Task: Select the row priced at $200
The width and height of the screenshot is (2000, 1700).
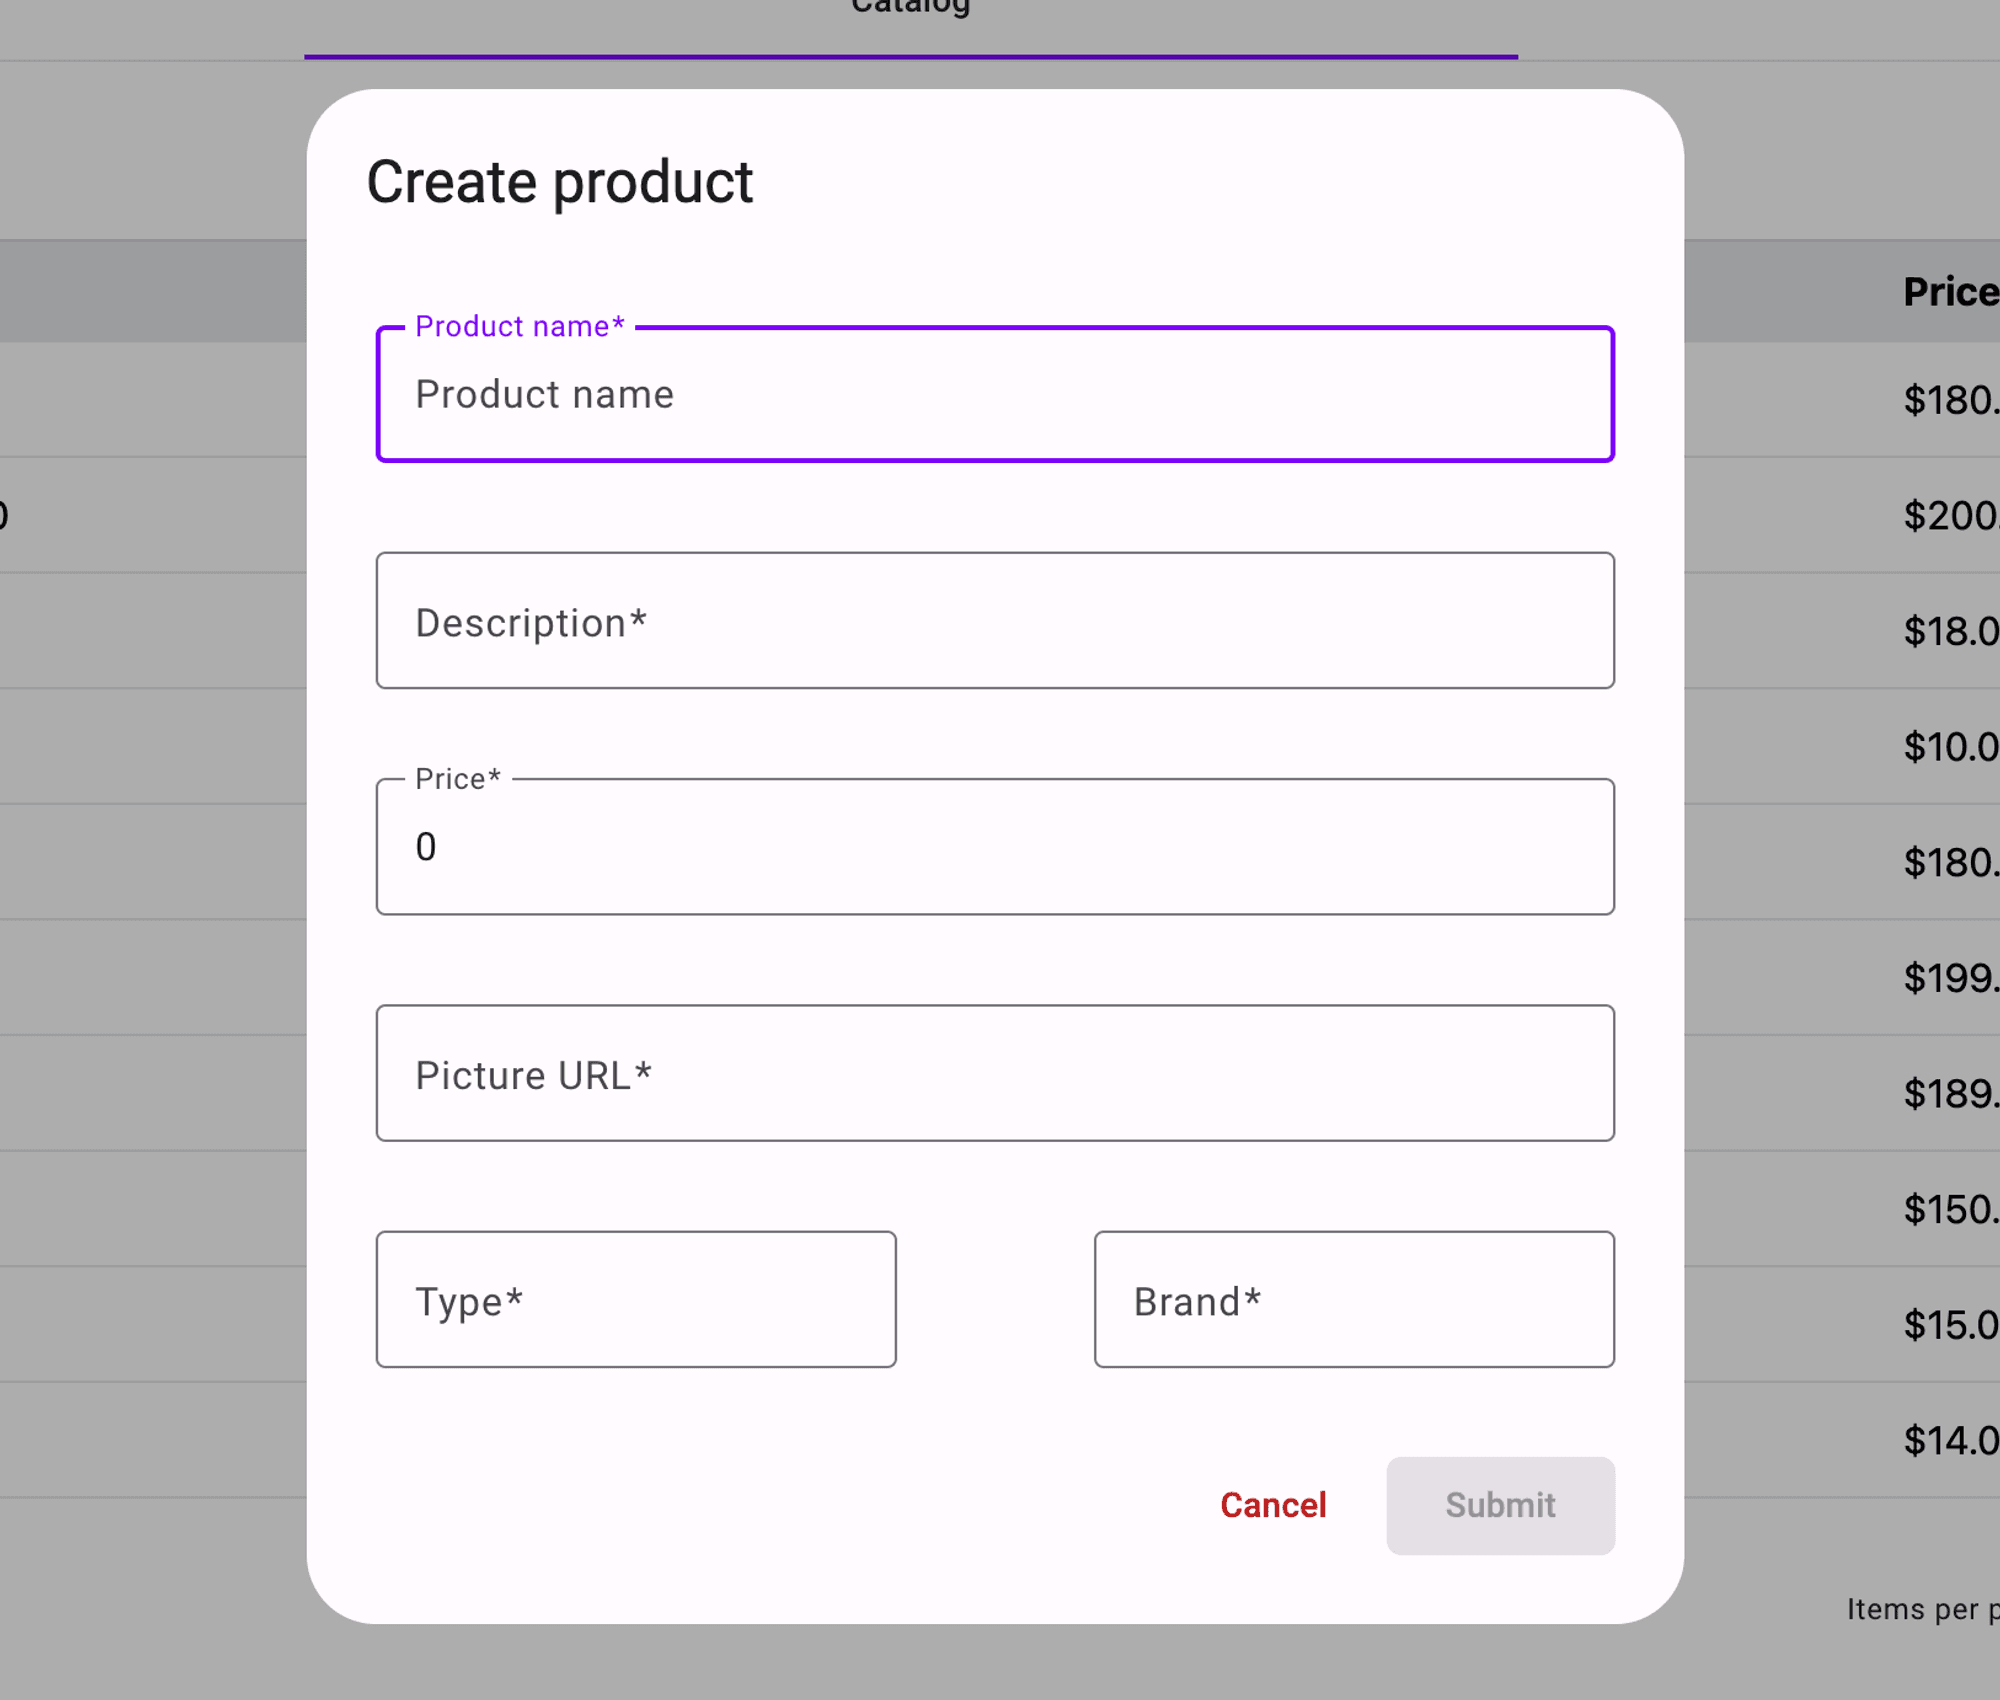Action: tap(1950, 516)
